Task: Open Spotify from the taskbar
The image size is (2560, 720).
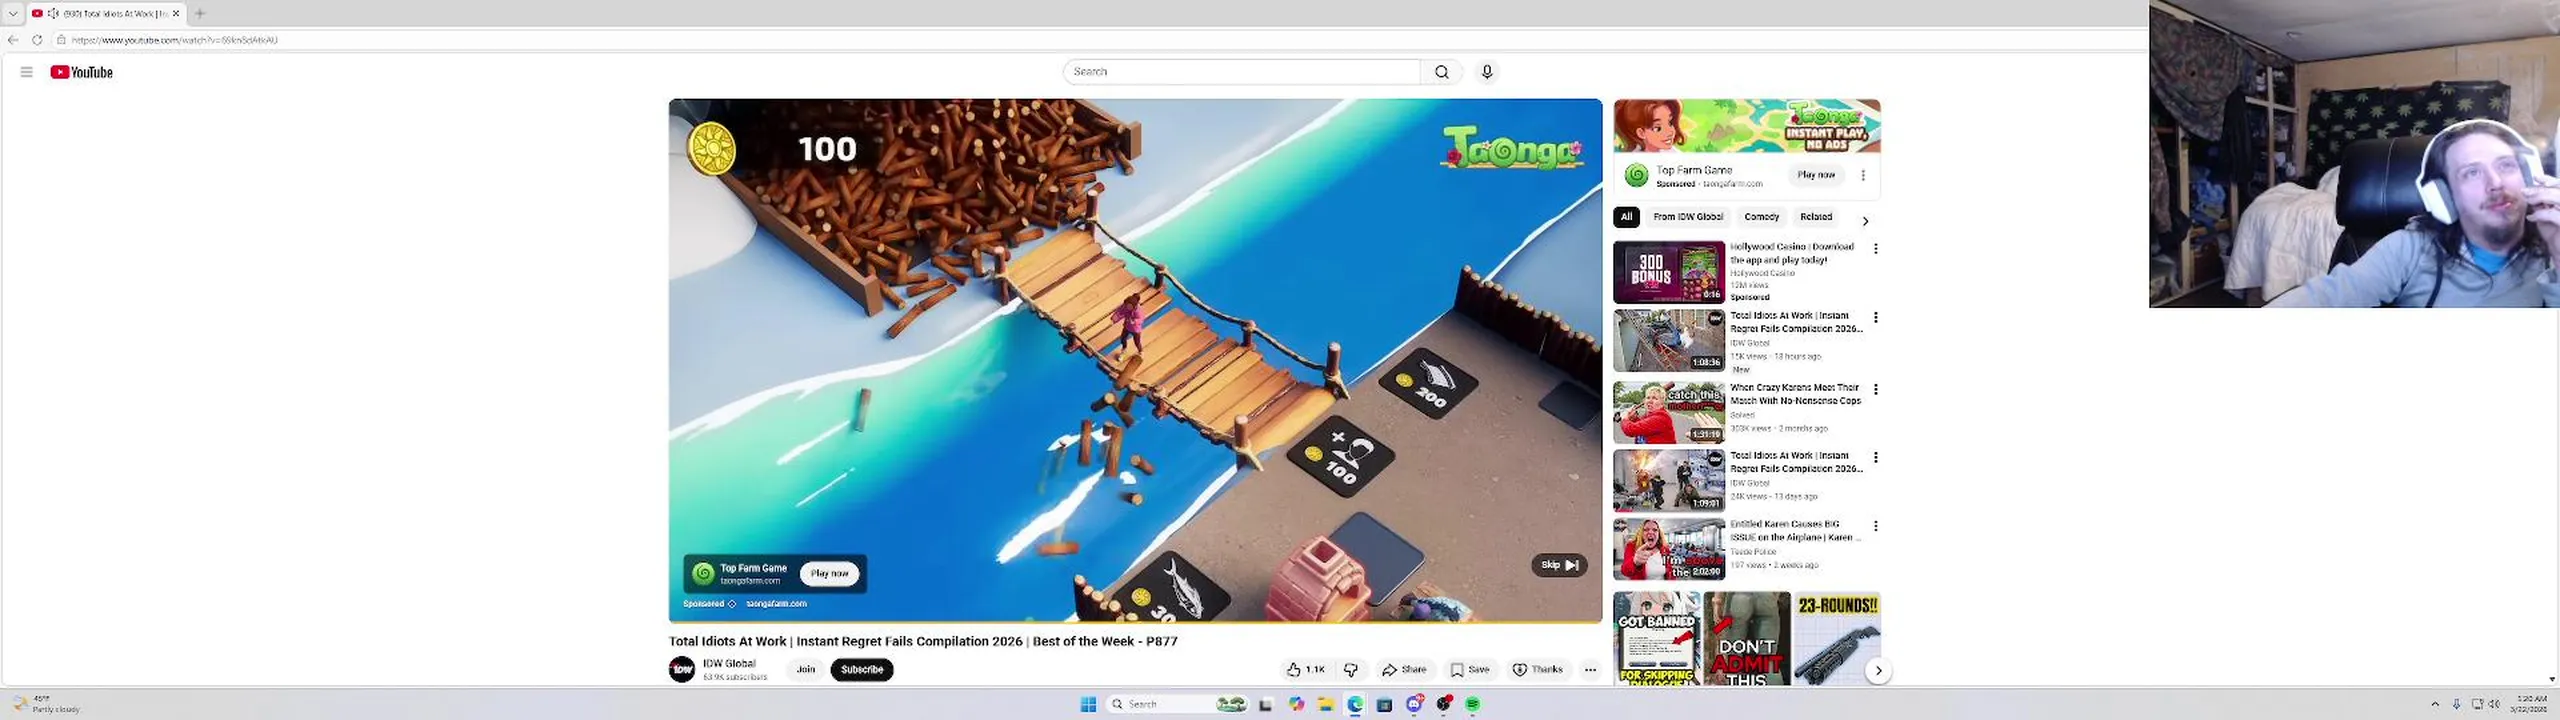Action: pos(1473,704)
